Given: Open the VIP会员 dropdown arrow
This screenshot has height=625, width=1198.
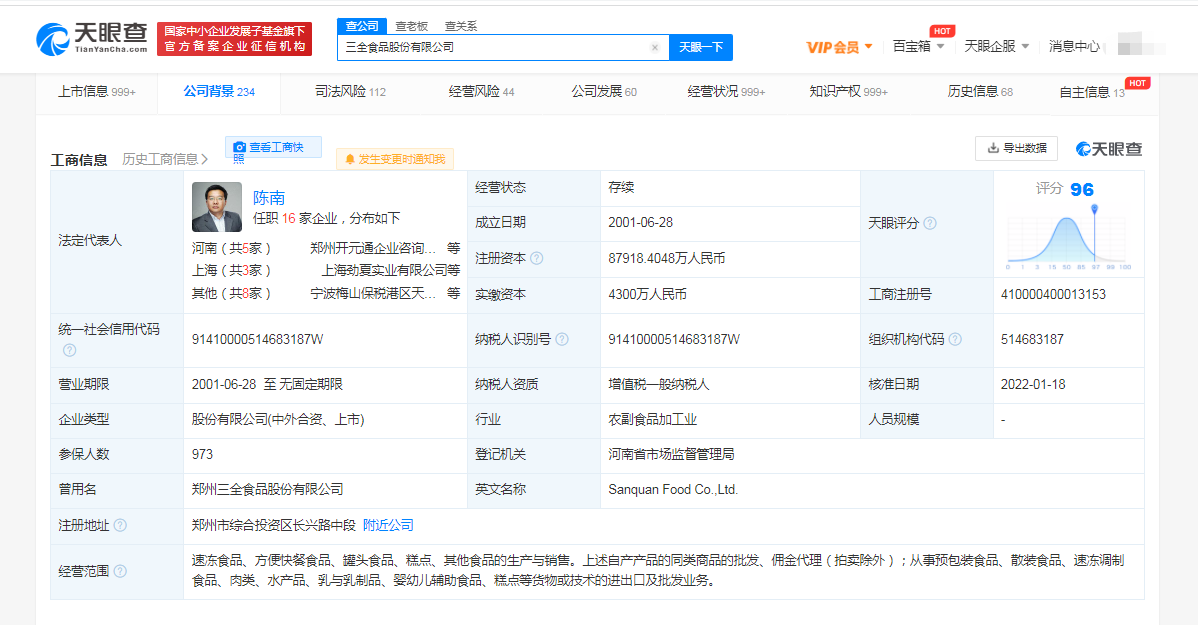Looking at the screenshot, I should point(869,47).
